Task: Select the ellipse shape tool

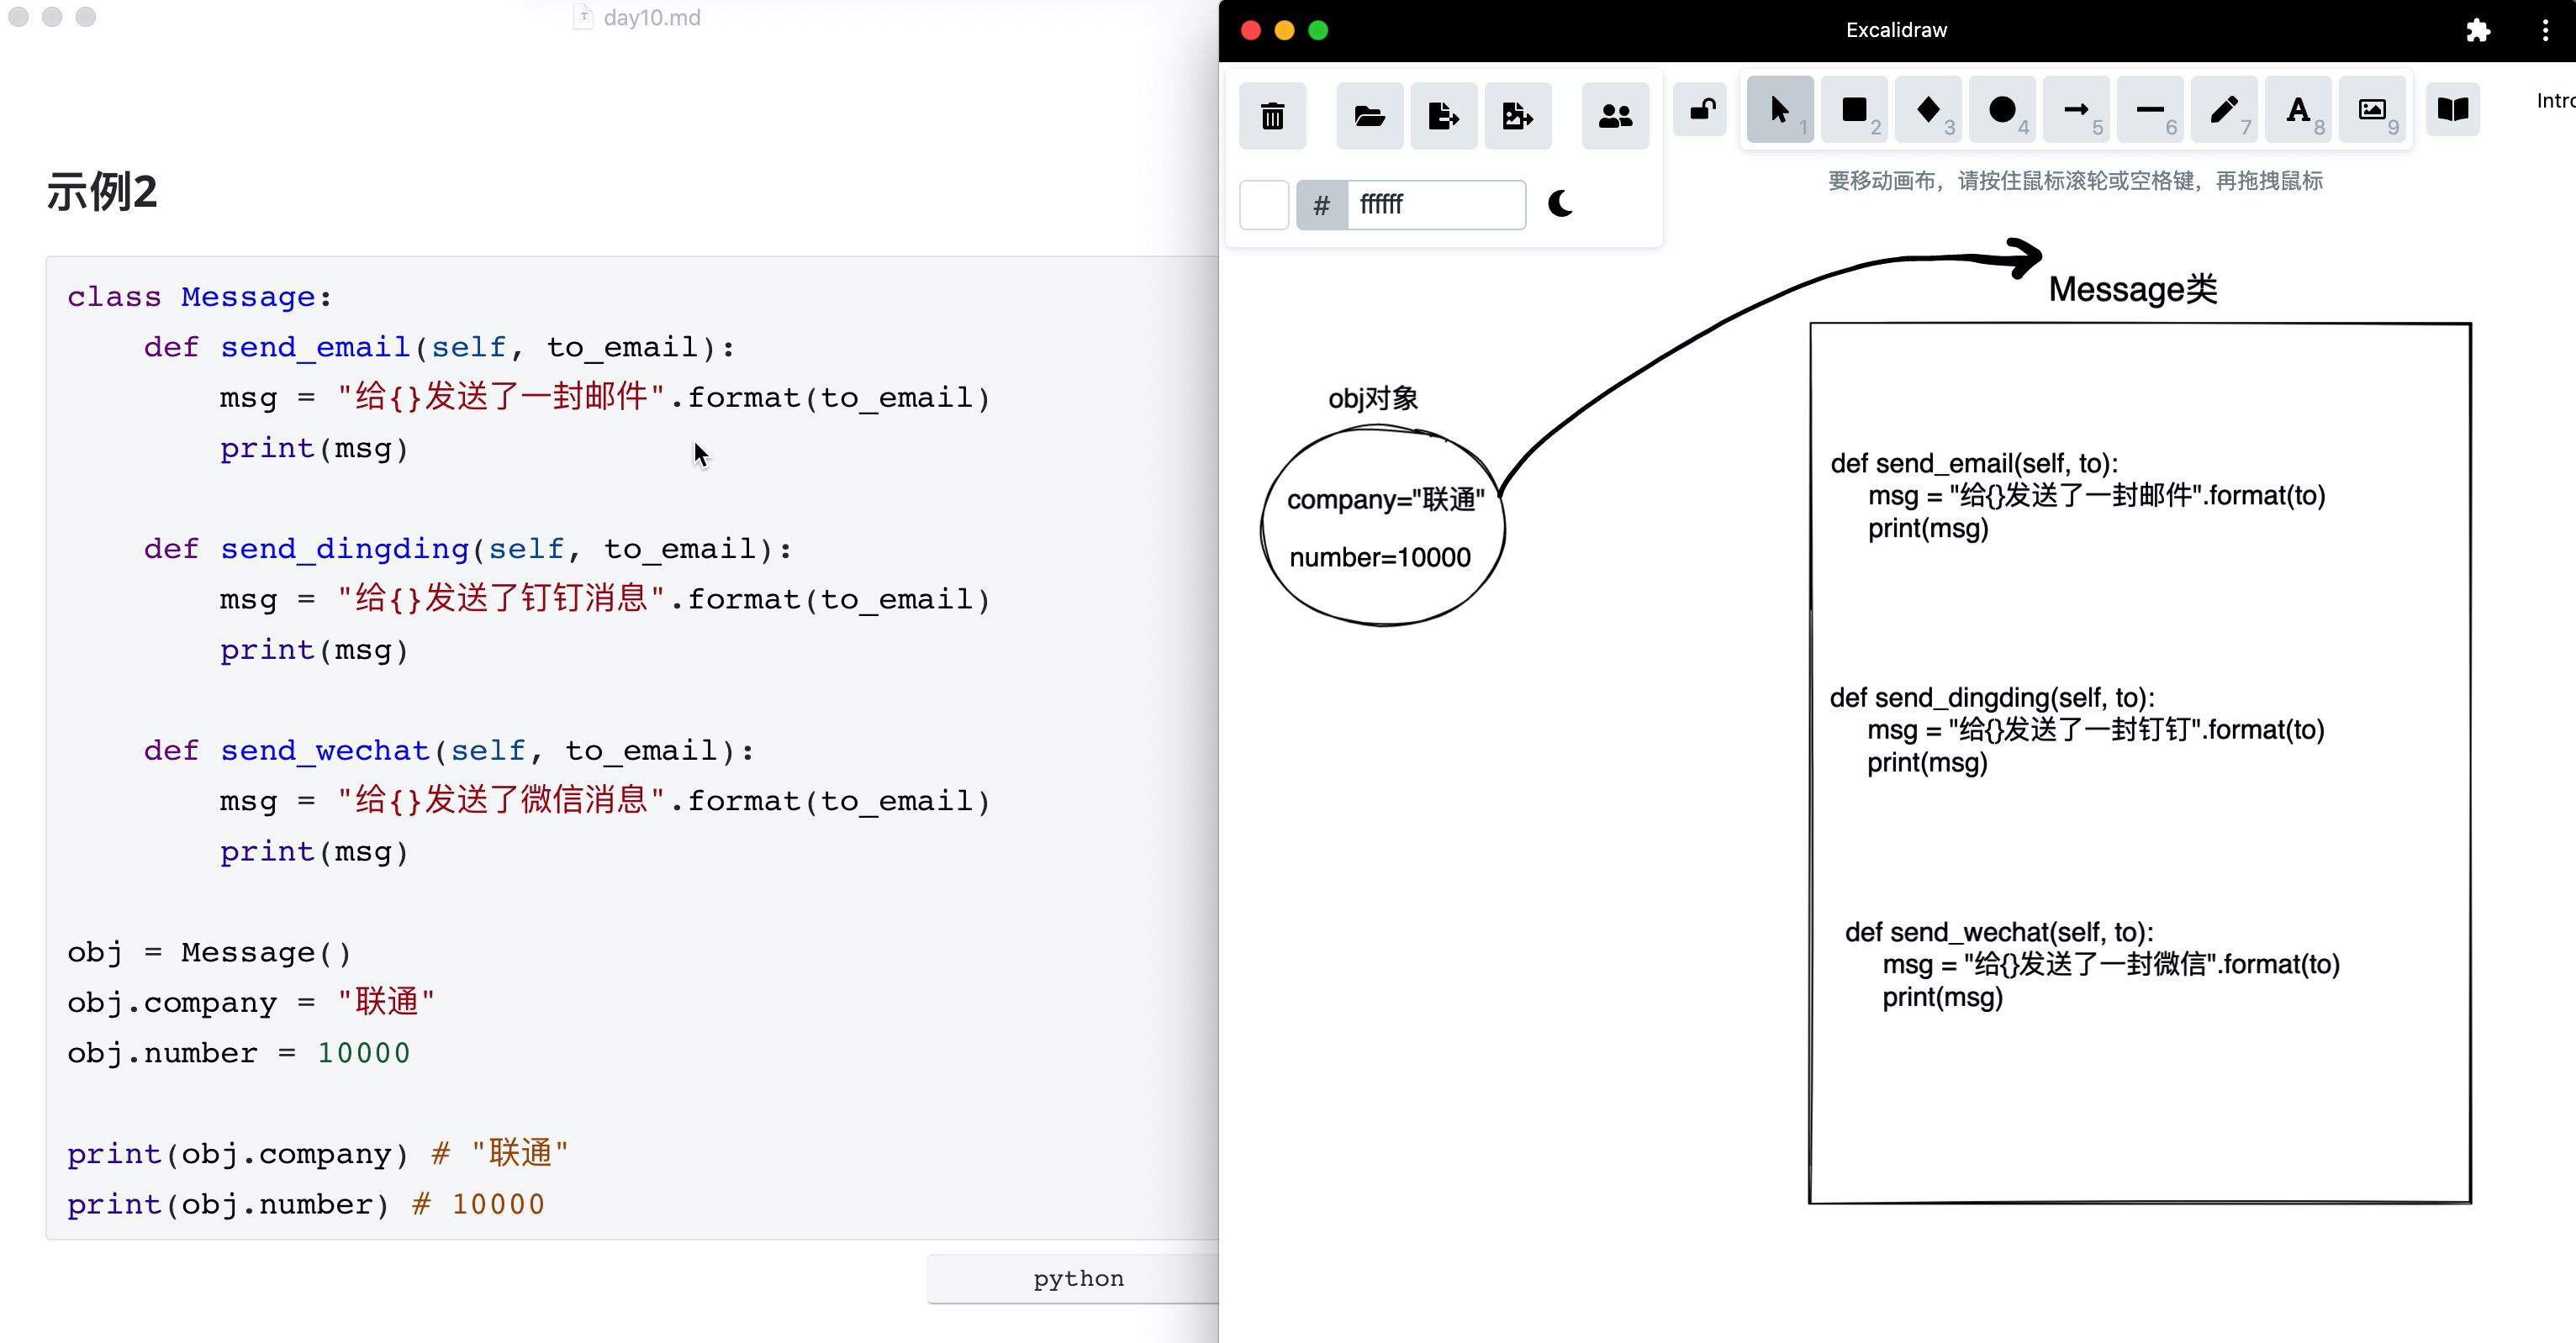Action: (x=2002, y=110)
